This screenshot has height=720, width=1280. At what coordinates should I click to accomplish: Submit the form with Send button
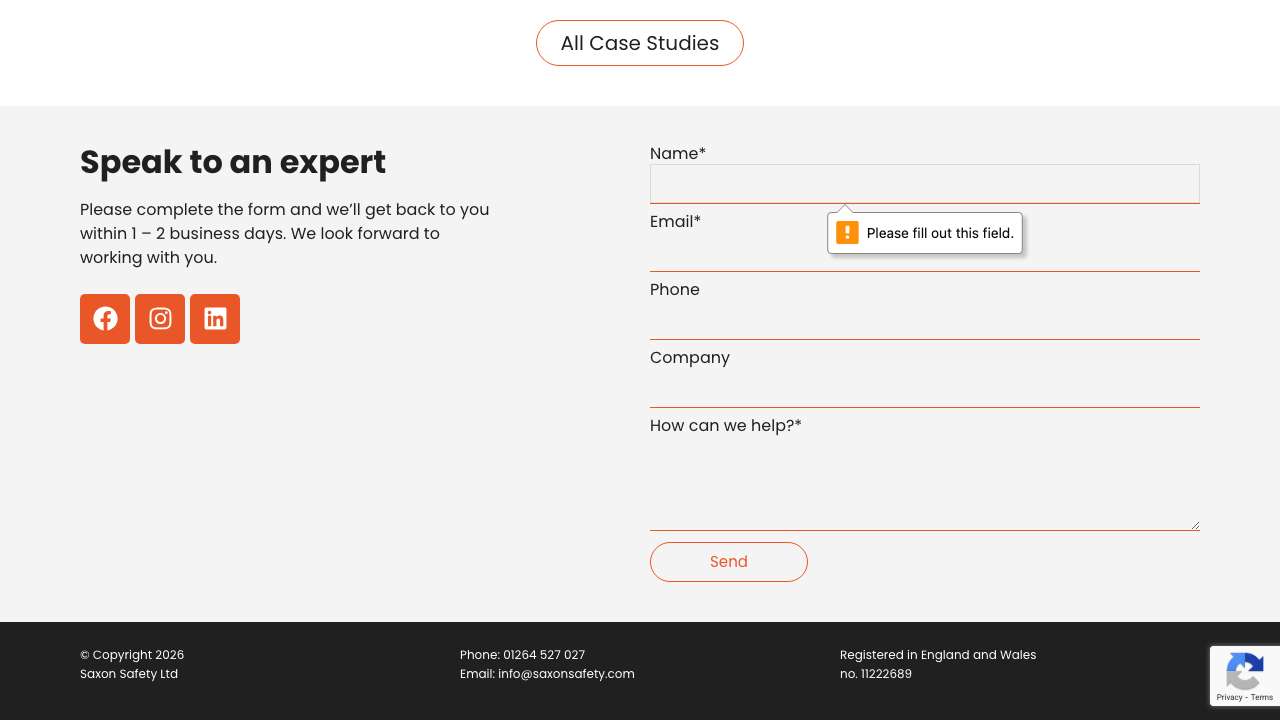[728, 562]
